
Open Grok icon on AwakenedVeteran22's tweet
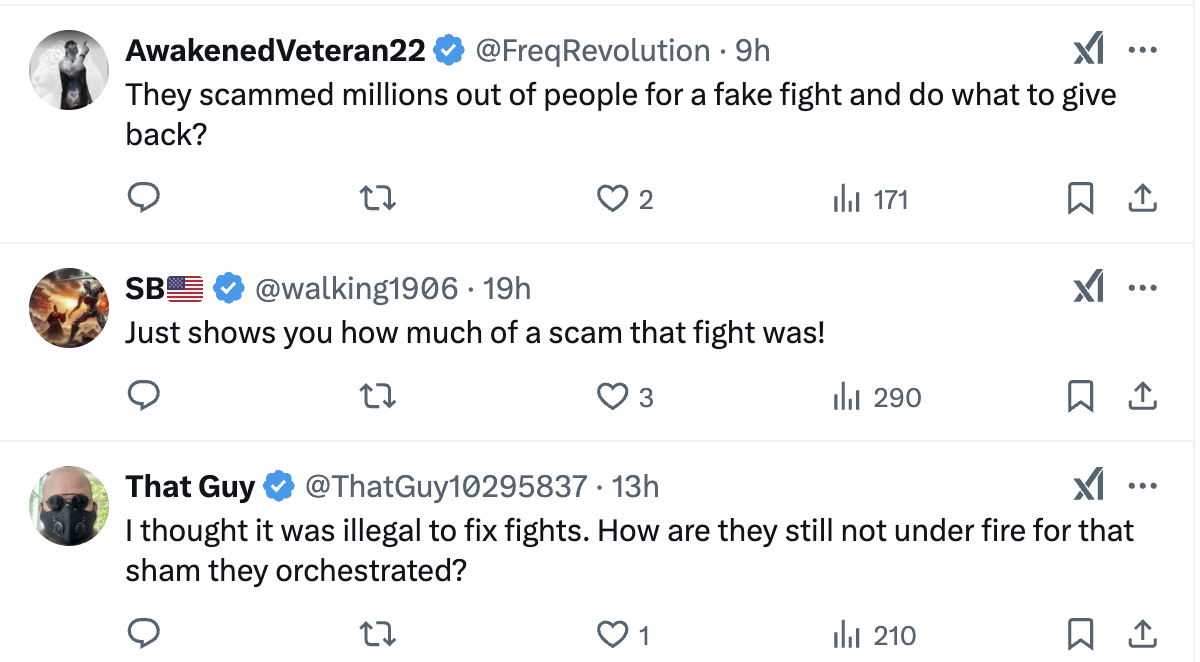[1088, 49]
